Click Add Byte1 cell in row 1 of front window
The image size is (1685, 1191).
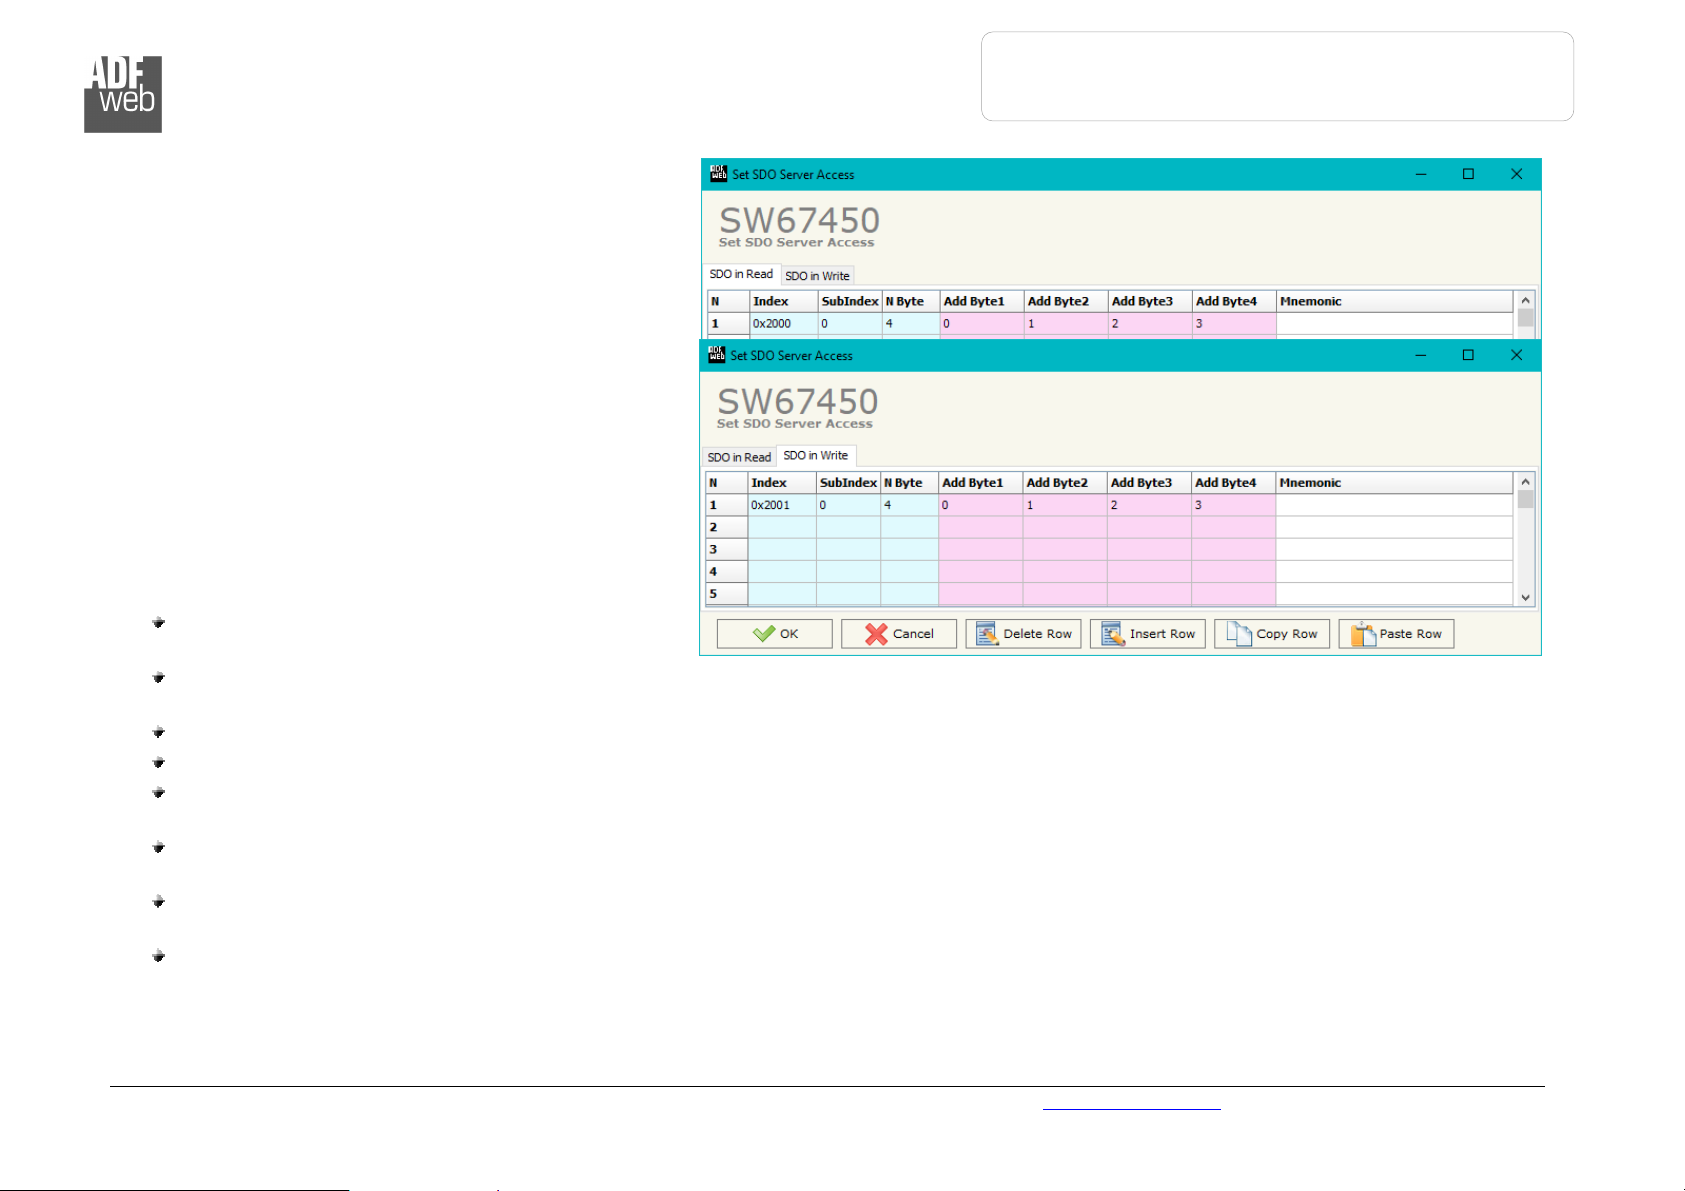point(980,505)
